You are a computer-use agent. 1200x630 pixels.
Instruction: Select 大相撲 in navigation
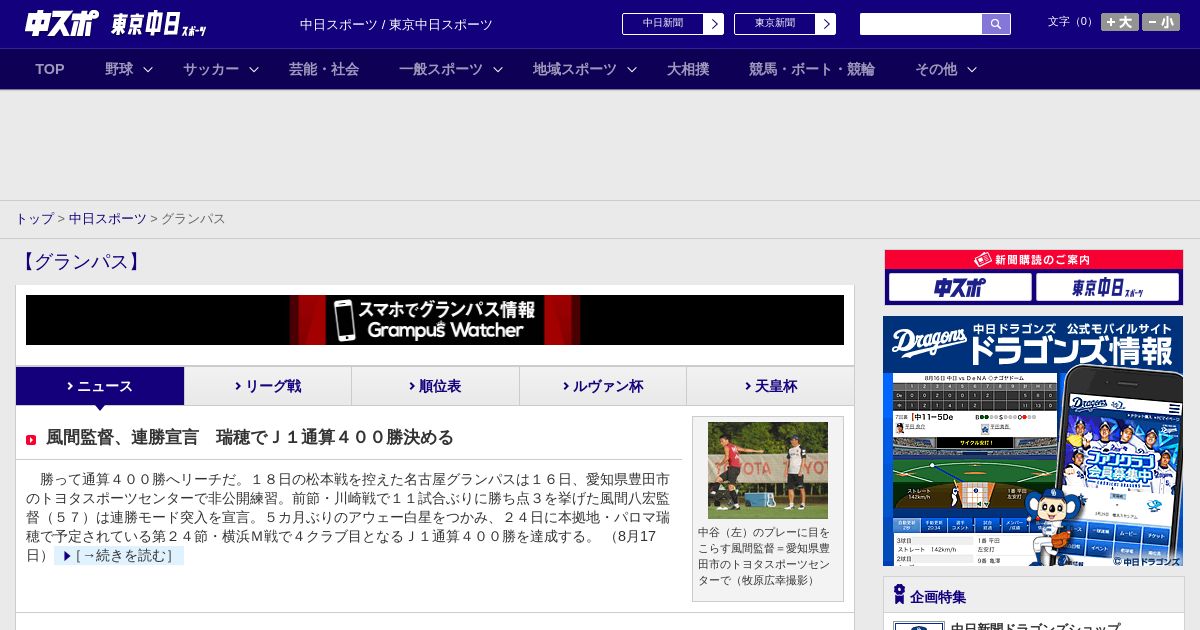(688, 69)
